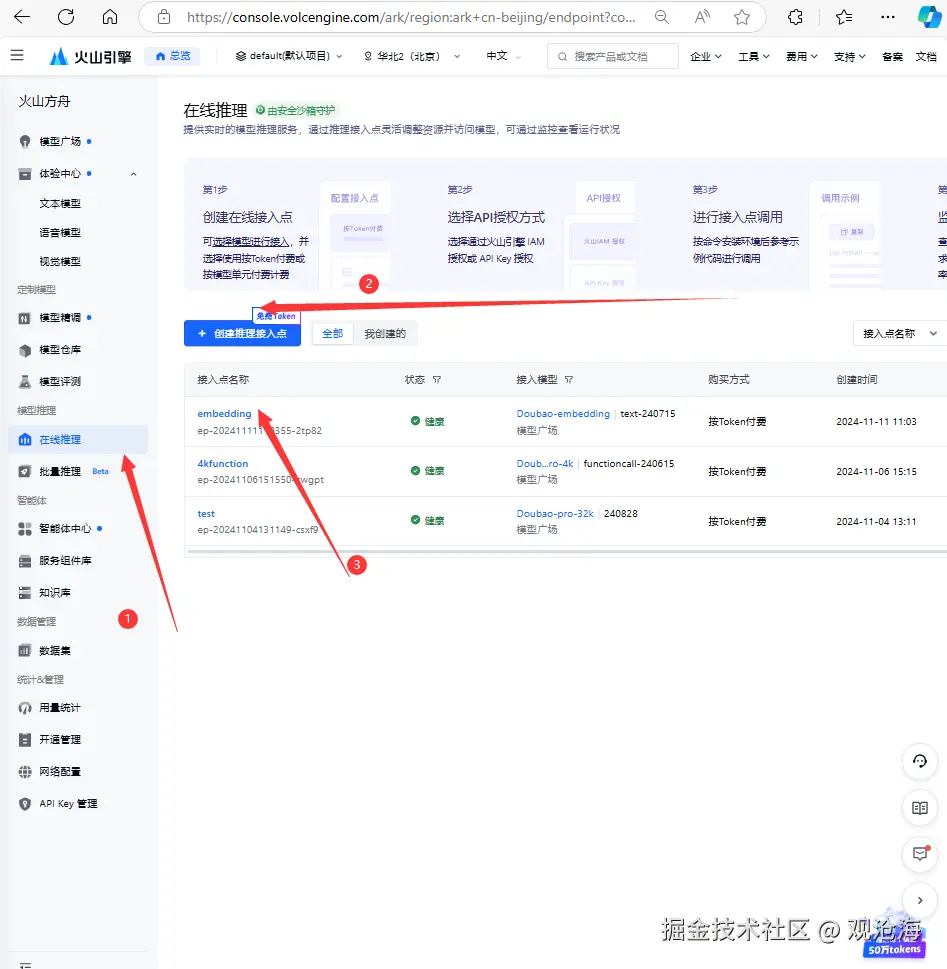Open the 备案 top navigation link
Viewport: 947px width, 969px height.
click(892, 57)
